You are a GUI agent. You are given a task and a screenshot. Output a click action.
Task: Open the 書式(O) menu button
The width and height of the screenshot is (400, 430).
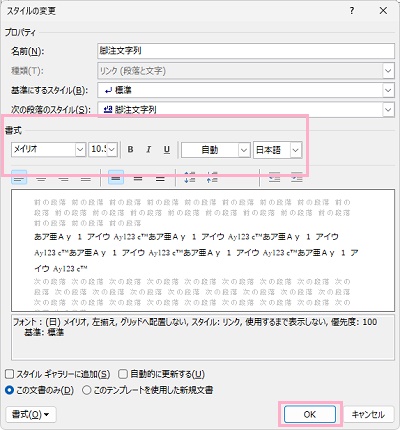(31, 415)
